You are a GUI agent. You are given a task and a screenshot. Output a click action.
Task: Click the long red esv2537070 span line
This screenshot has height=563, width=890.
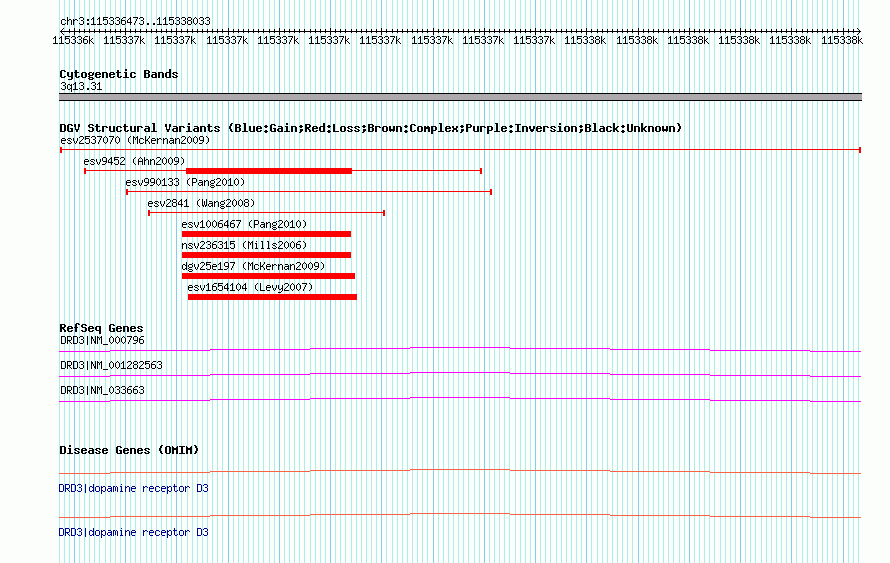click(460, 150)
